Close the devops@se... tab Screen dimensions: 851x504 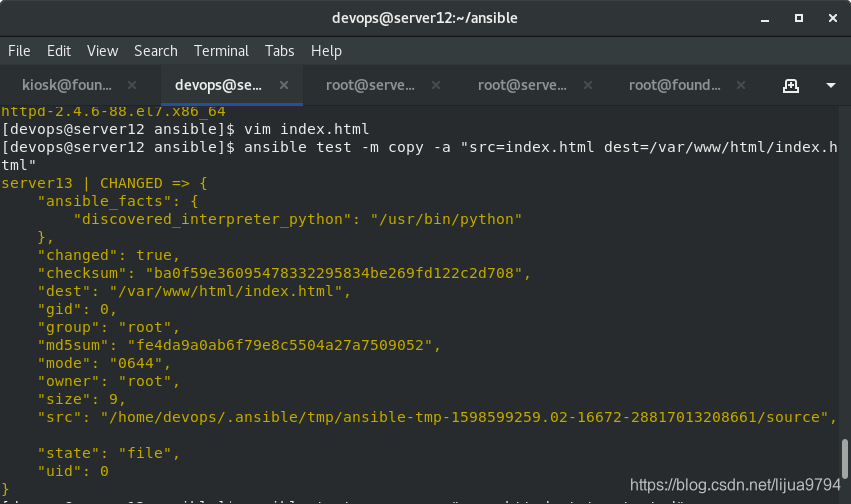284,85
